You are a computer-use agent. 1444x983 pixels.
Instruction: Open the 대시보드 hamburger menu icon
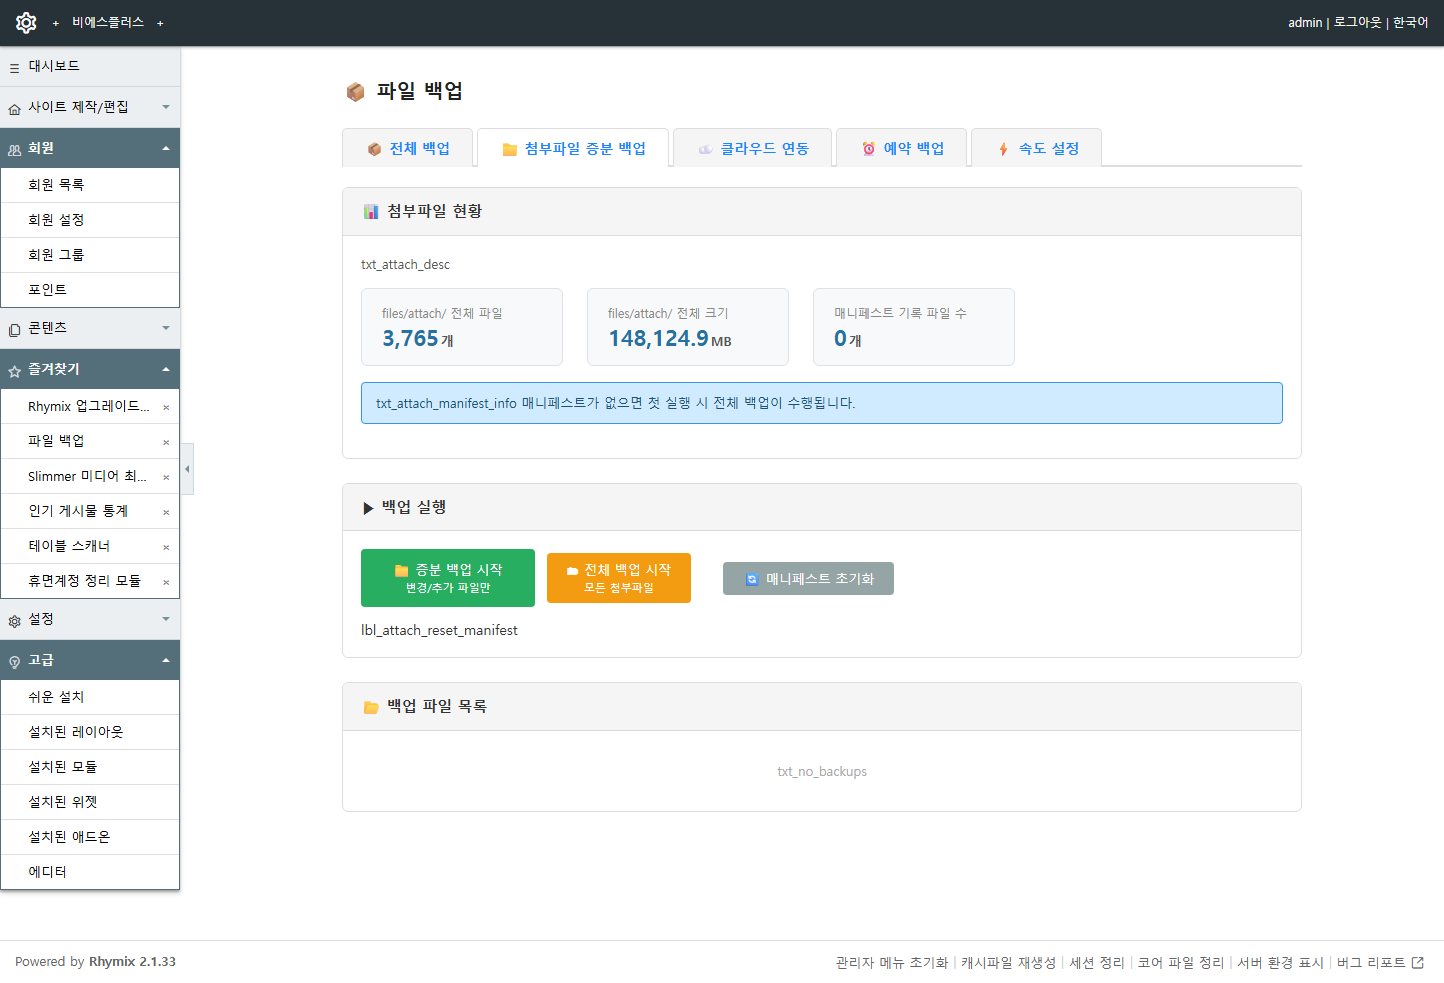(14, 68)
